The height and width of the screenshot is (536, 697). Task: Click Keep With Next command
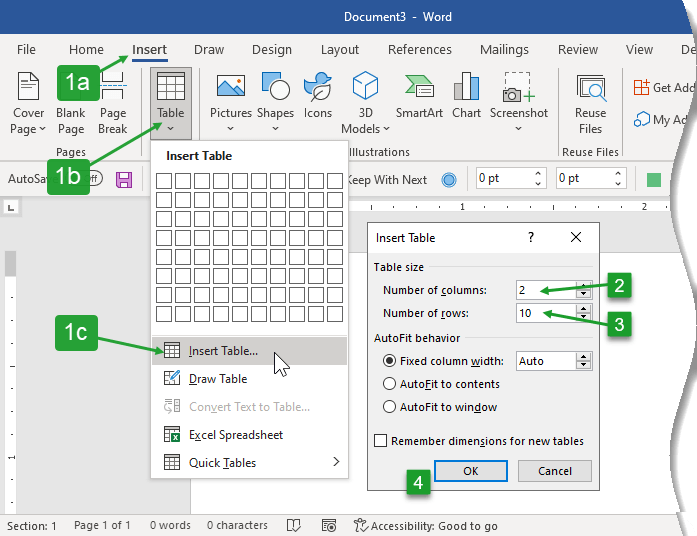pyautogui.click(x=388, y=180)
